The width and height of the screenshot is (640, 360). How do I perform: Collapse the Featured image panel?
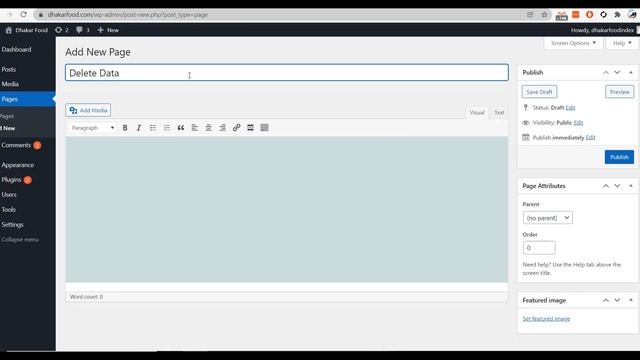tap(631, 300)
